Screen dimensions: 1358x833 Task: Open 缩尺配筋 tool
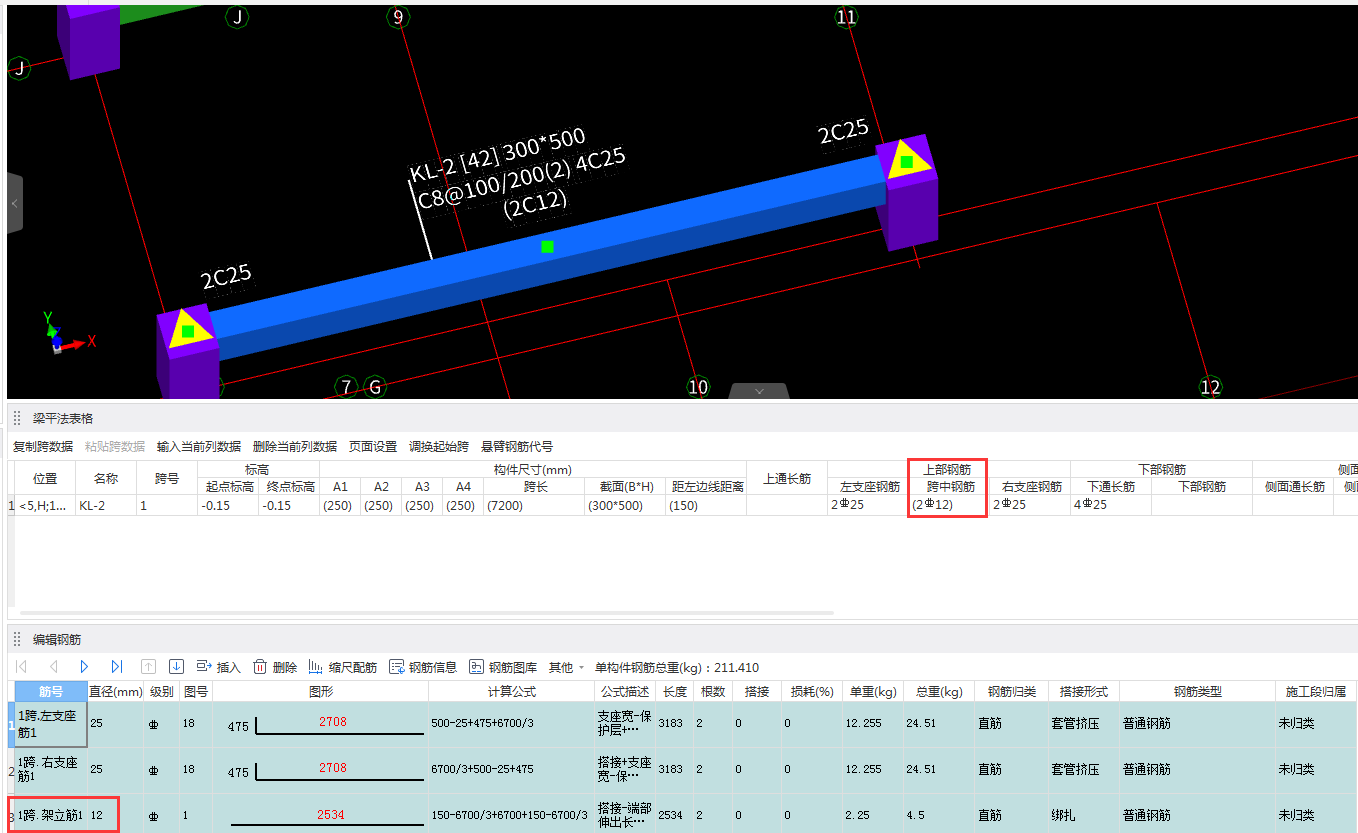(x=343, y=667)
